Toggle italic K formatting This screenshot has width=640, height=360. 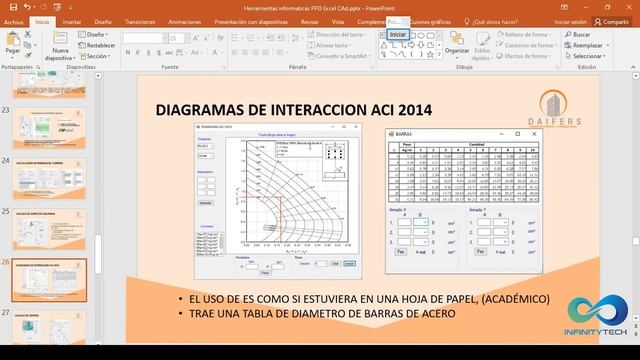pos(138,53)
